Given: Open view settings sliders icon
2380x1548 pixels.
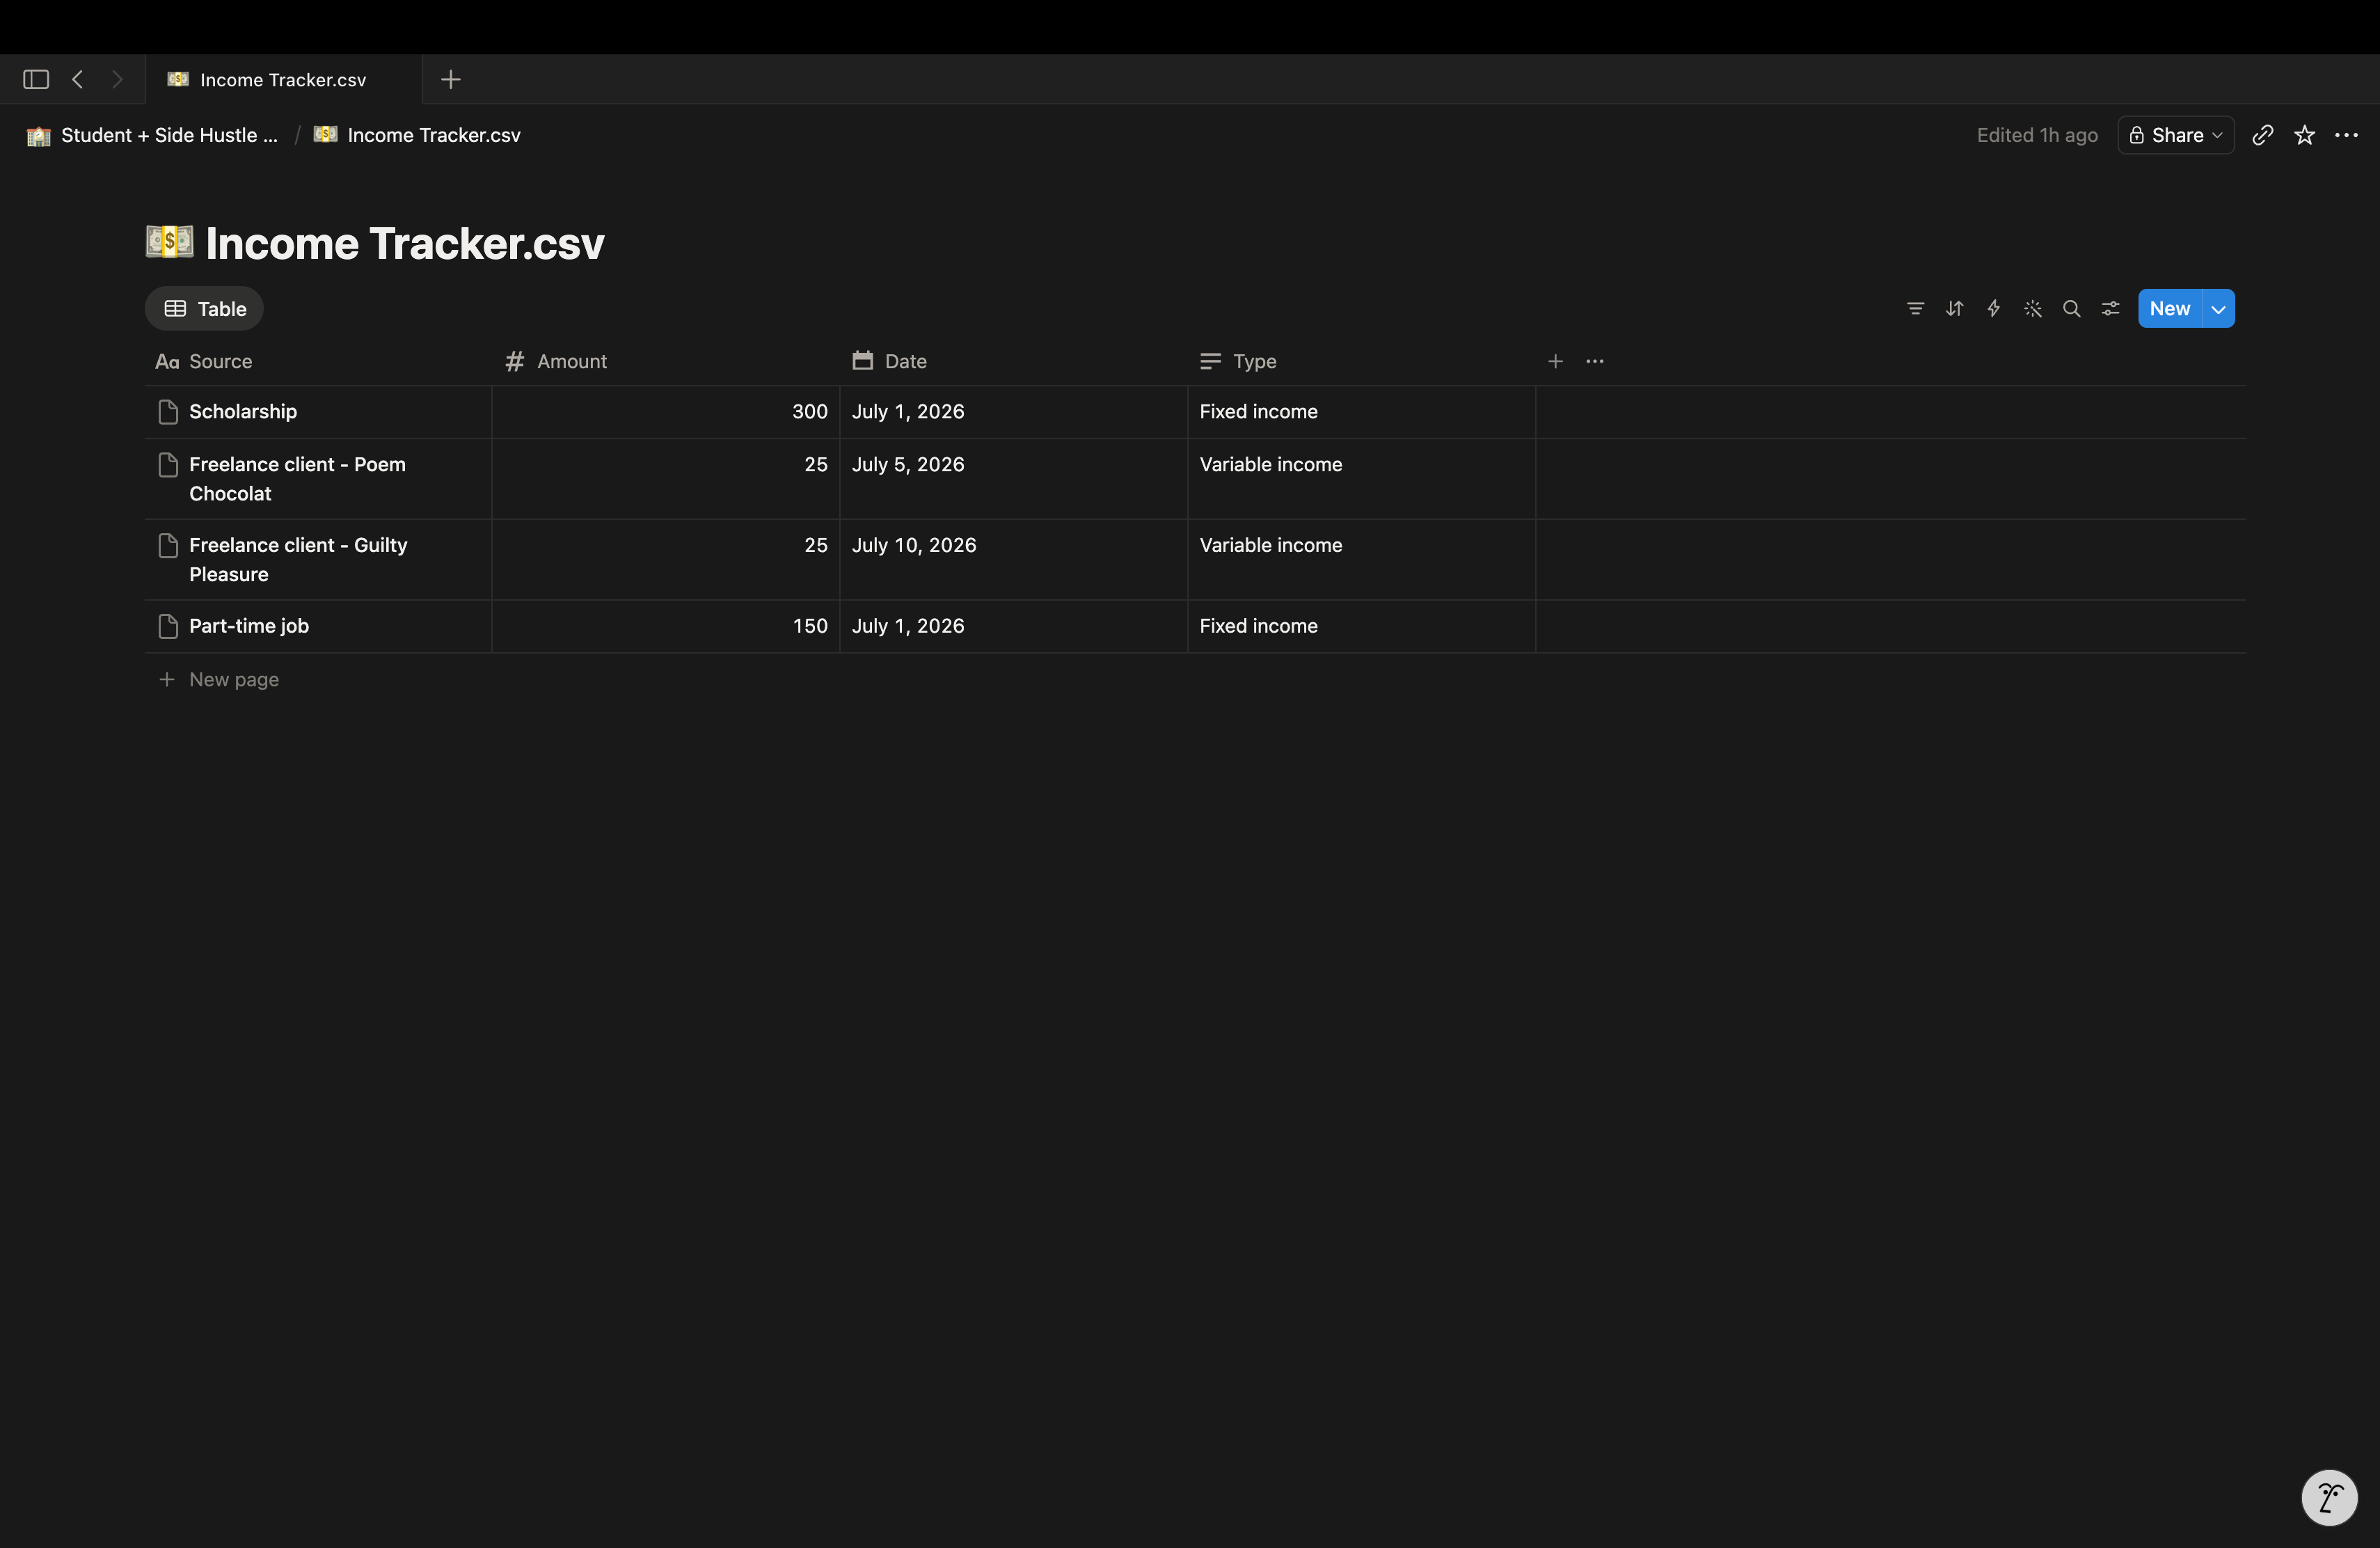Looking at the screenshot, I should [2110, 309].
